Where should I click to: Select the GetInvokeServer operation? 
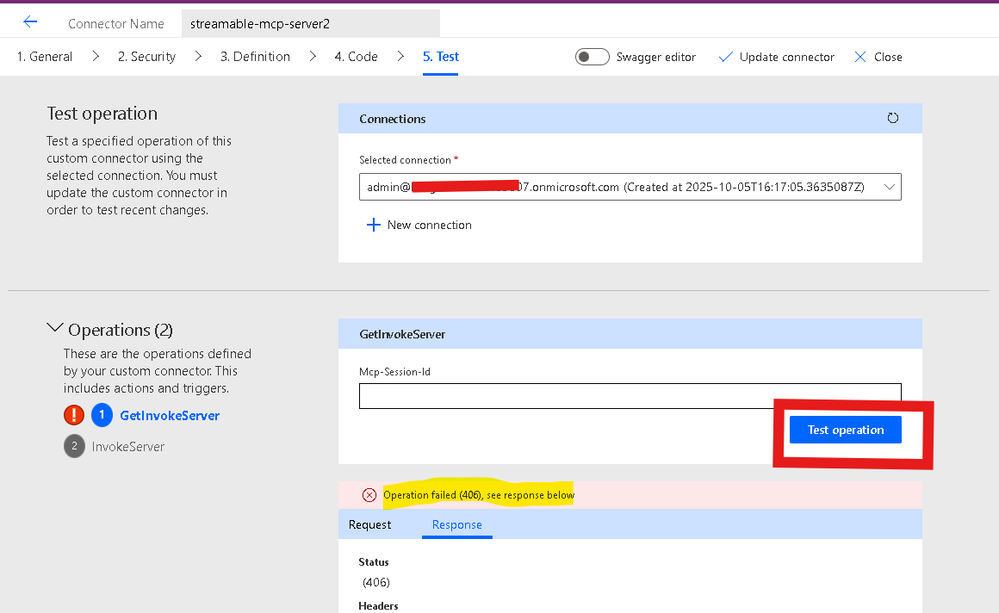(169, 415)
